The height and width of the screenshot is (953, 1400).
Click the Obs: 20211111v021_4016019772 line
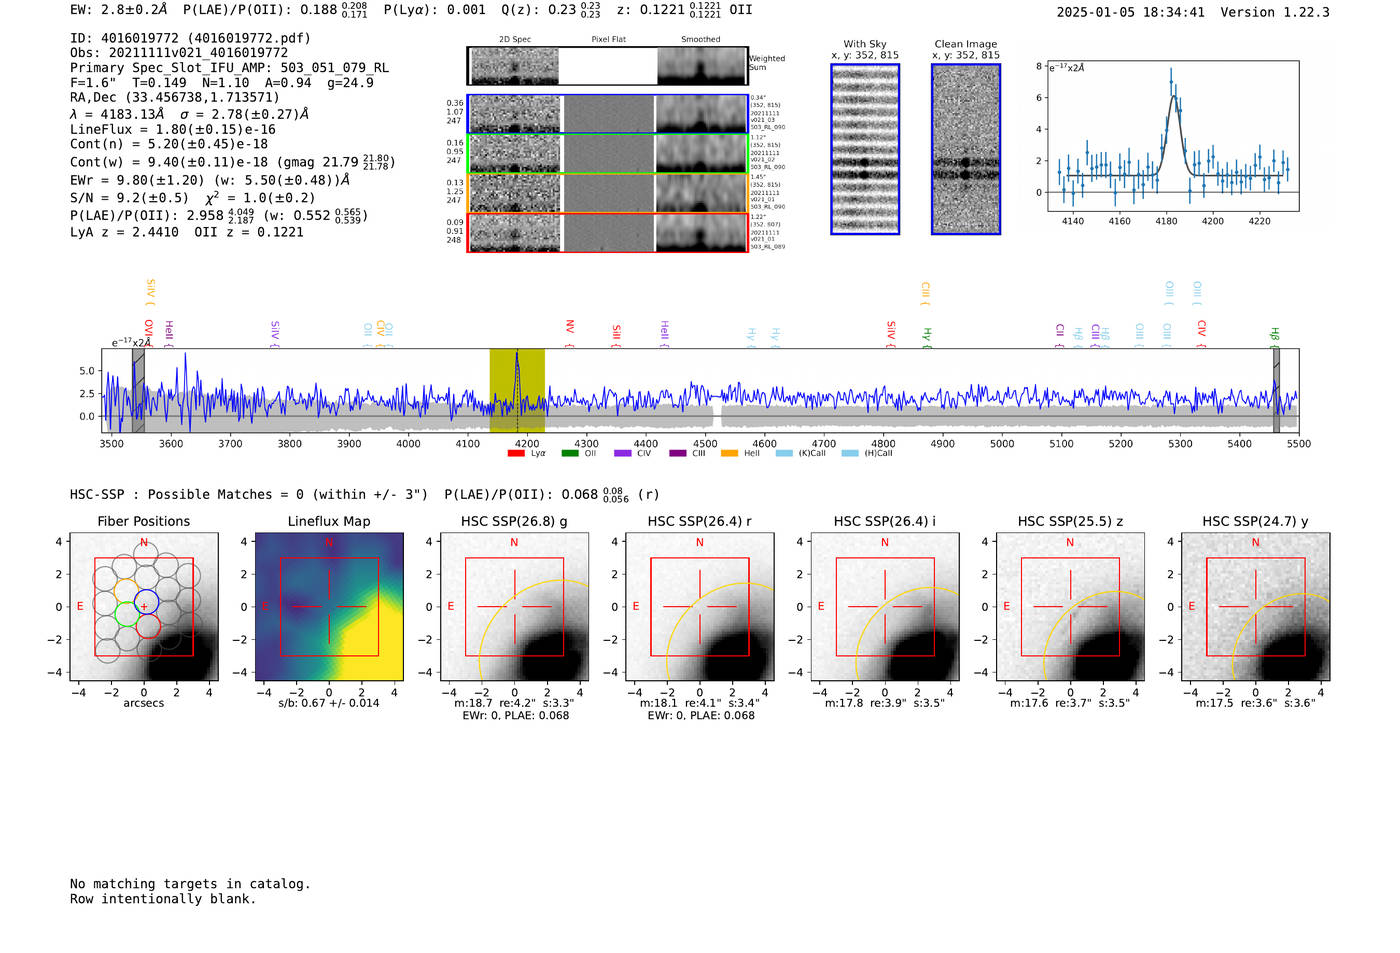[x=179, y=52]
